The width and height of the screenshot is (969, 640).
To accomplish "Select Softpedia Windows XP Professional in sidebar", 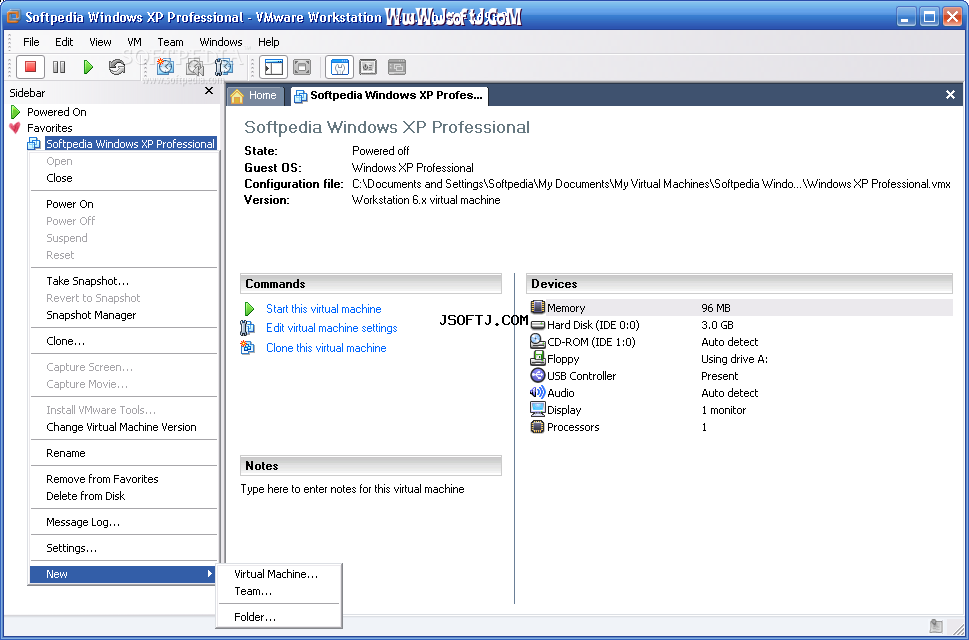I will pyautogui.click(x=130, y=144).
